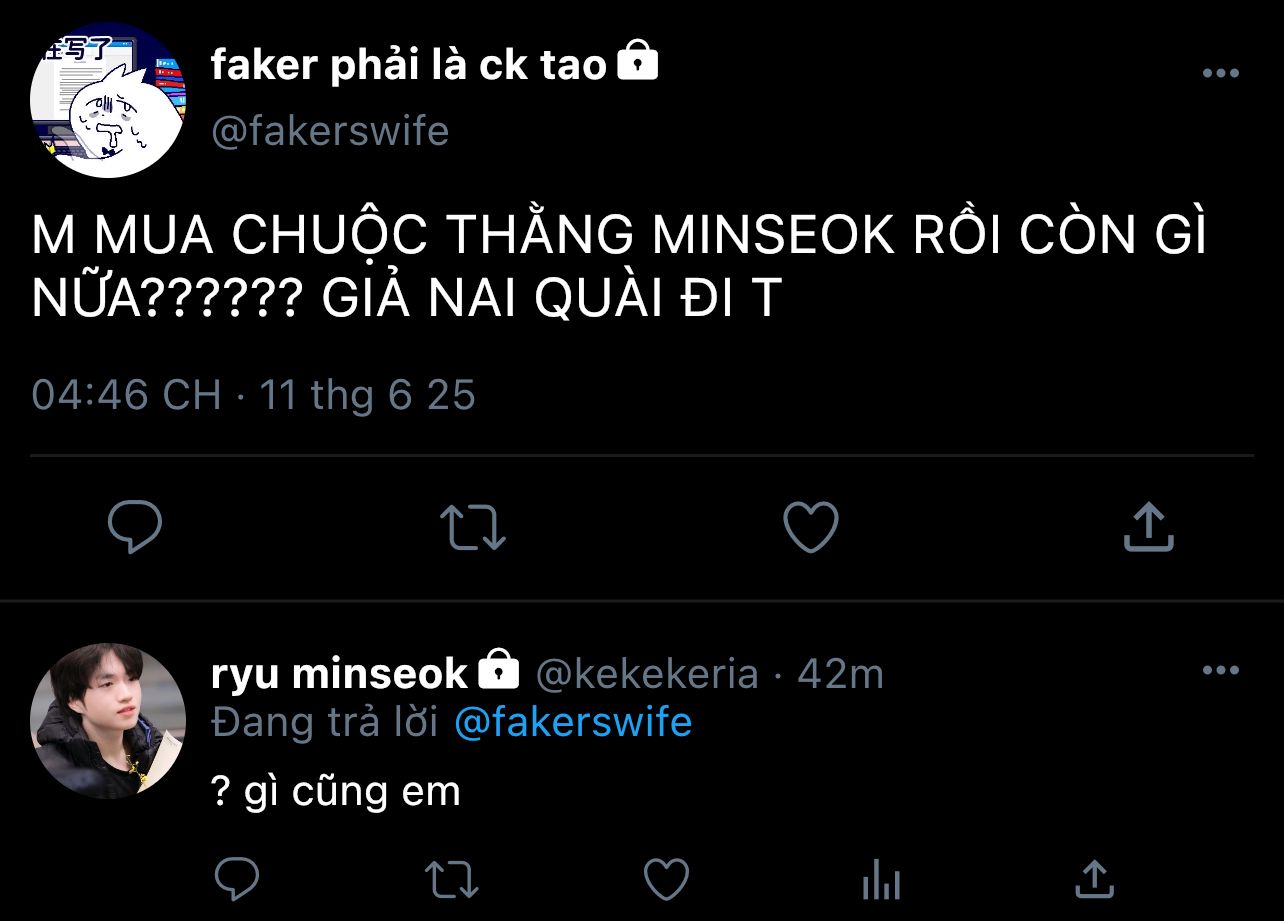Viewport: 1284px width, 921px height.
Task: Retweet ryu minseok's reply
Action: pyautogui.click(x=452, y=879)
